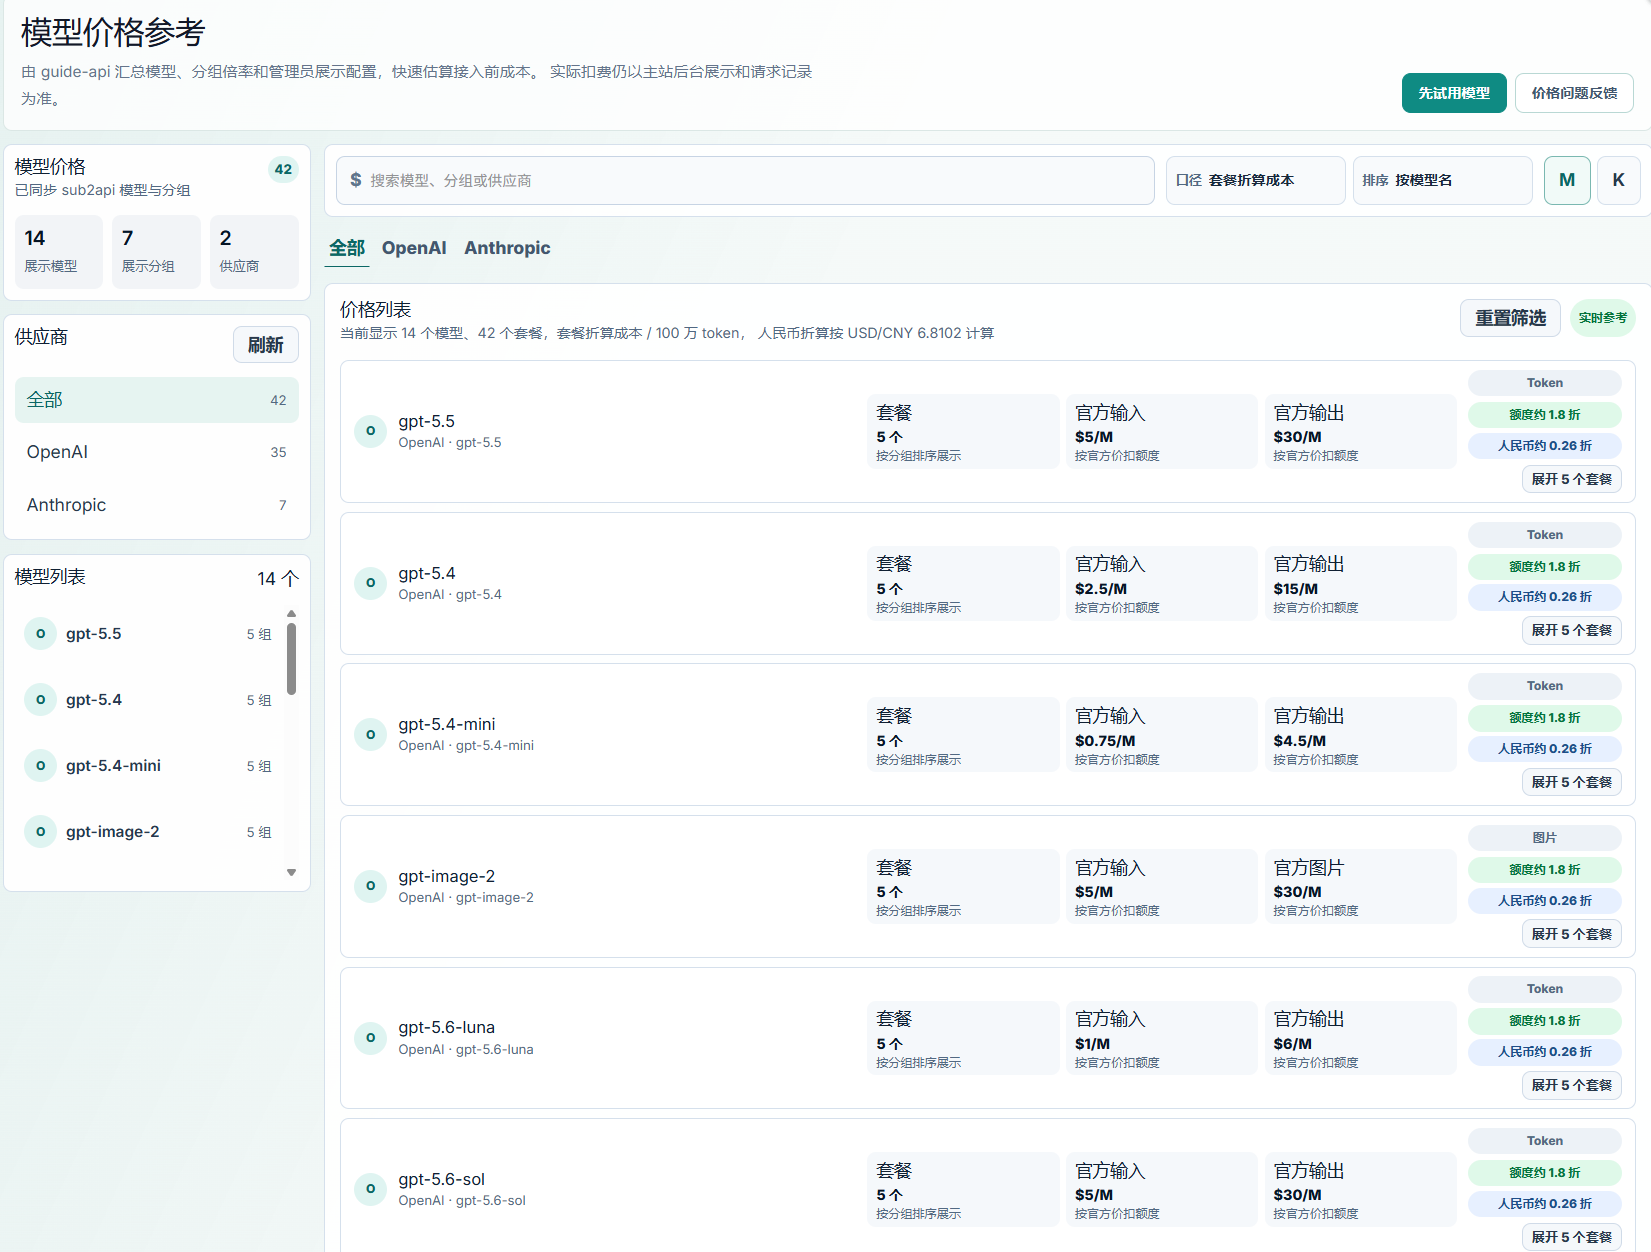Filter supplier list by 全部
This screenshot has width=1651, height=1252.
(157, 400)
